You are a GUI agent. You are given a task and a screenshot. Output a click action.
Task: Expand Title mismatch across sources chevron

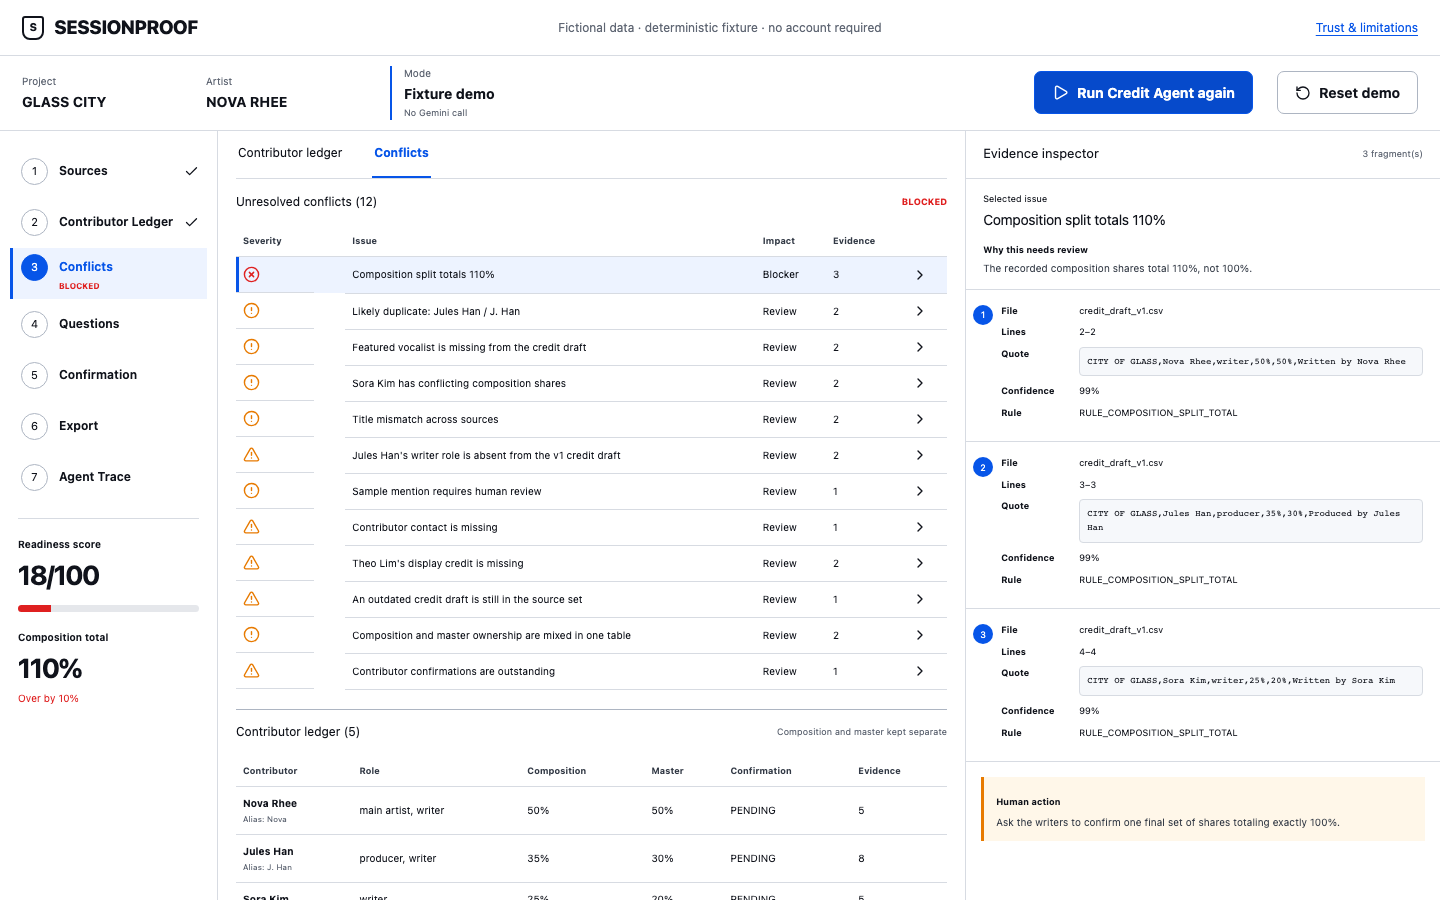tap(920, 419)
